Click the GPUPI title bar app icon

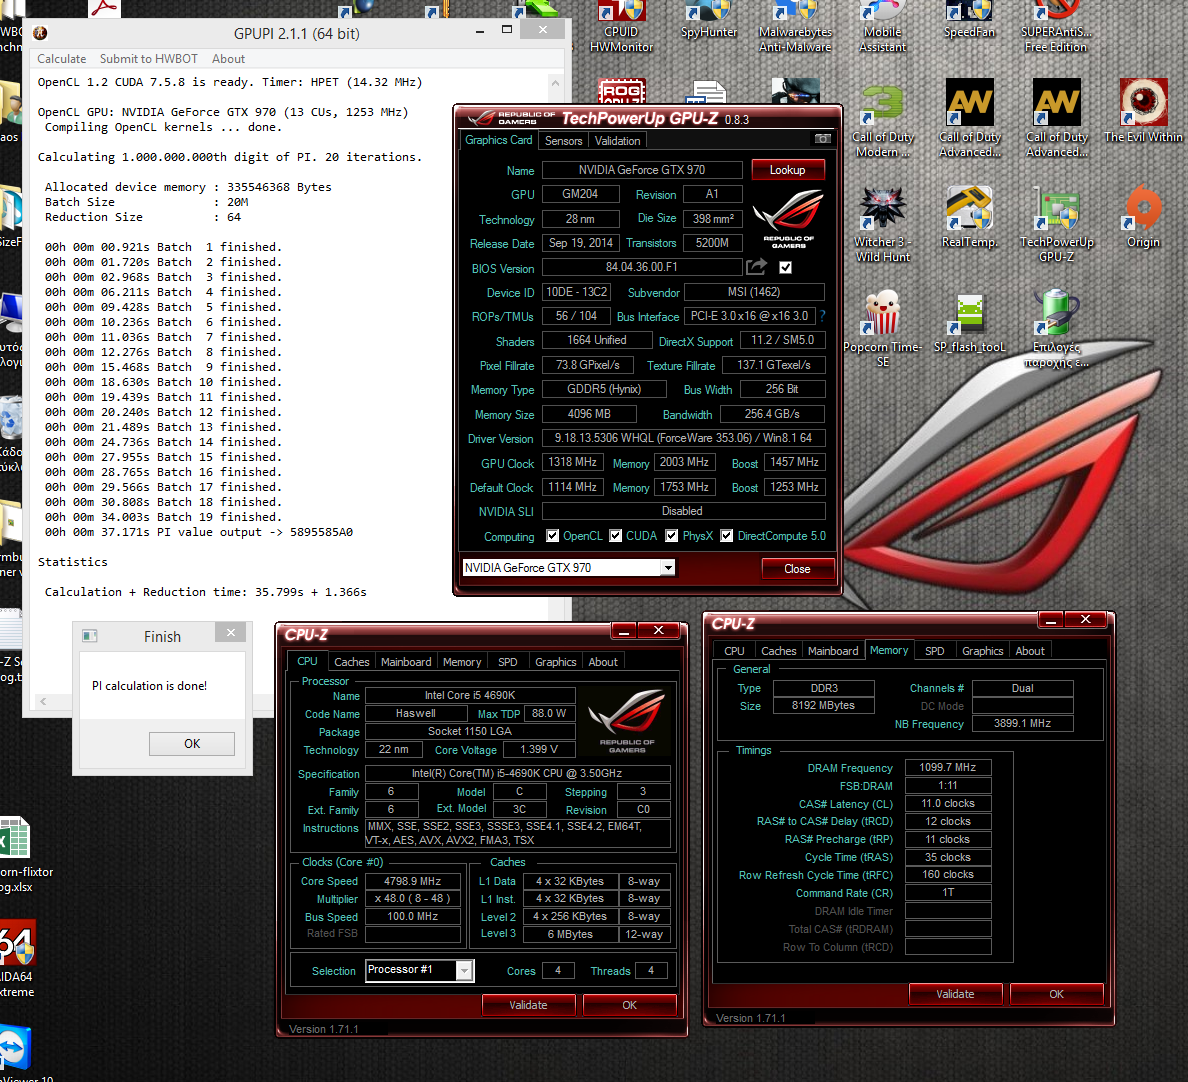41,33
